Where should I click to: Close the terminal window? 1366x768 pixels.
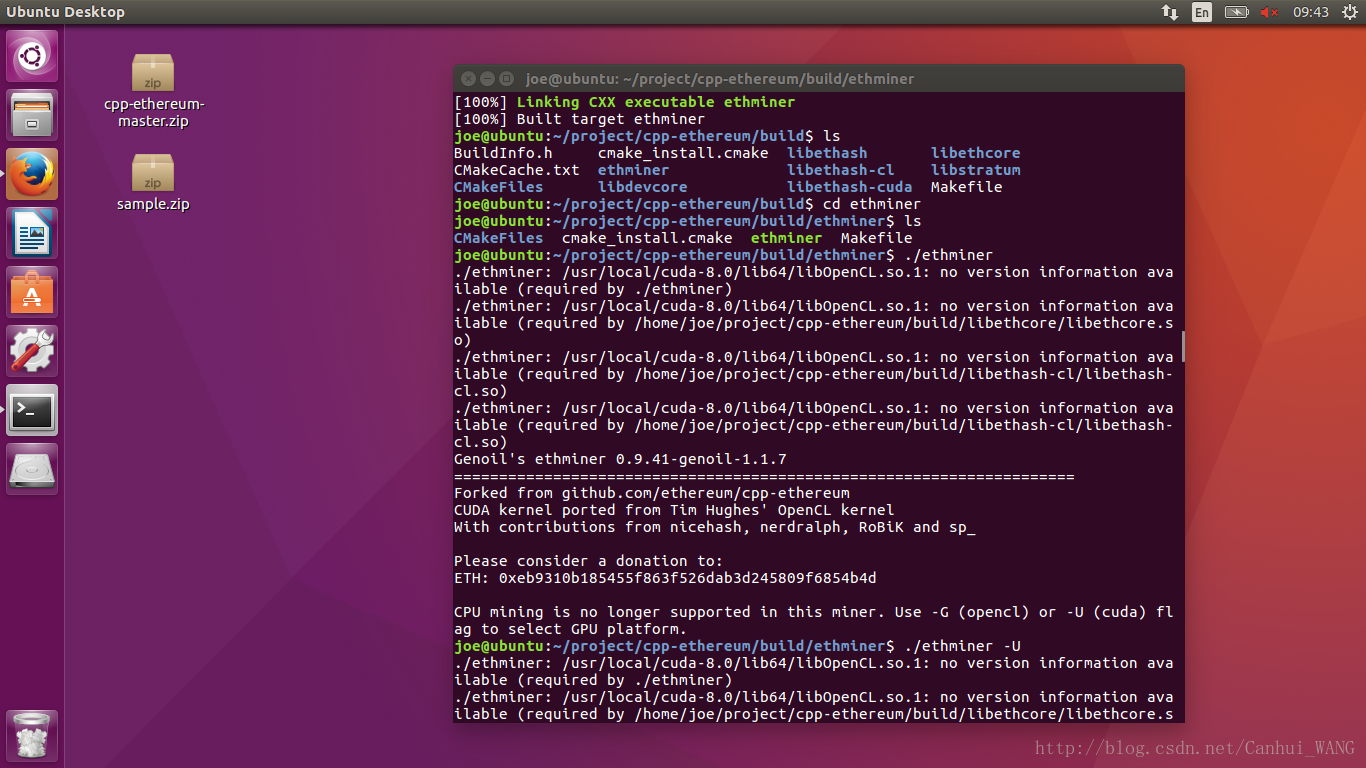point(467,78)
